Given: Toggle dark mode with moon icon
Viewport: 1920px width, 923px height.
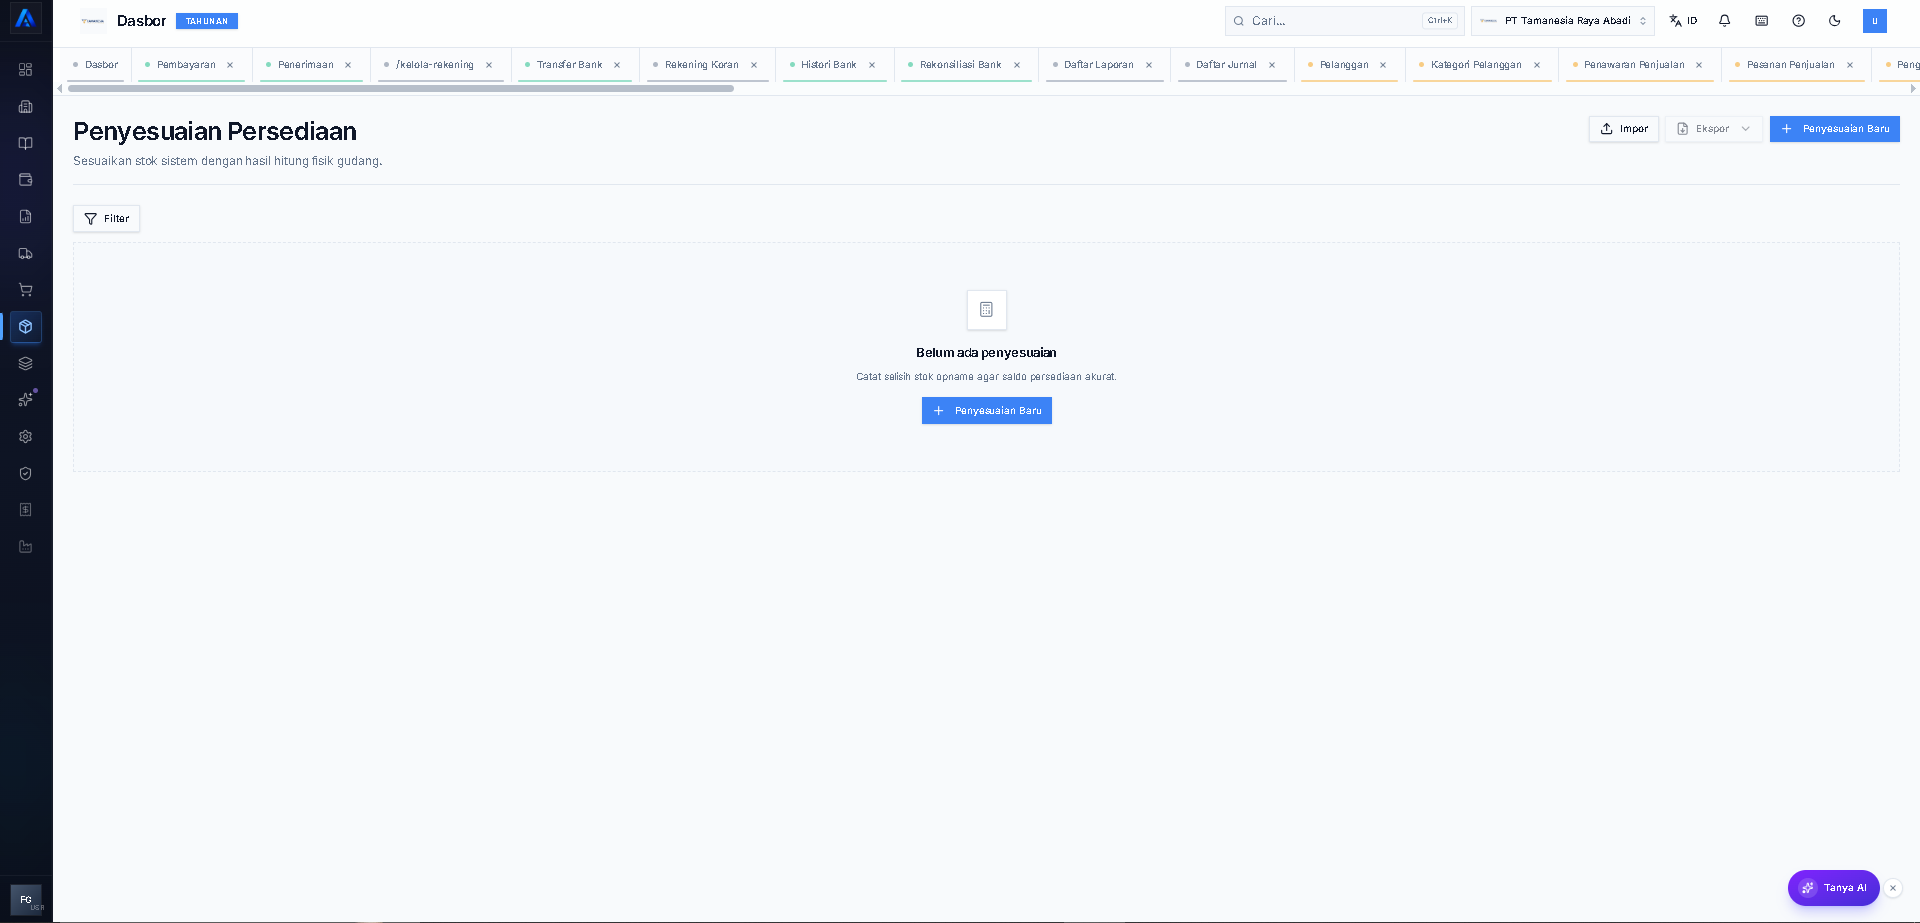Looking at the screenshot, I should pos(1835,20).
